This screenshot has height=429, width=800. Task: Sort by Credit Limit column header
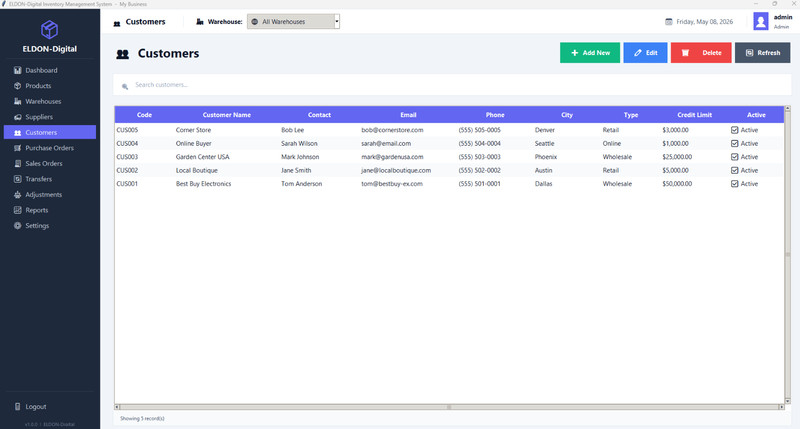tap(694, 115)
